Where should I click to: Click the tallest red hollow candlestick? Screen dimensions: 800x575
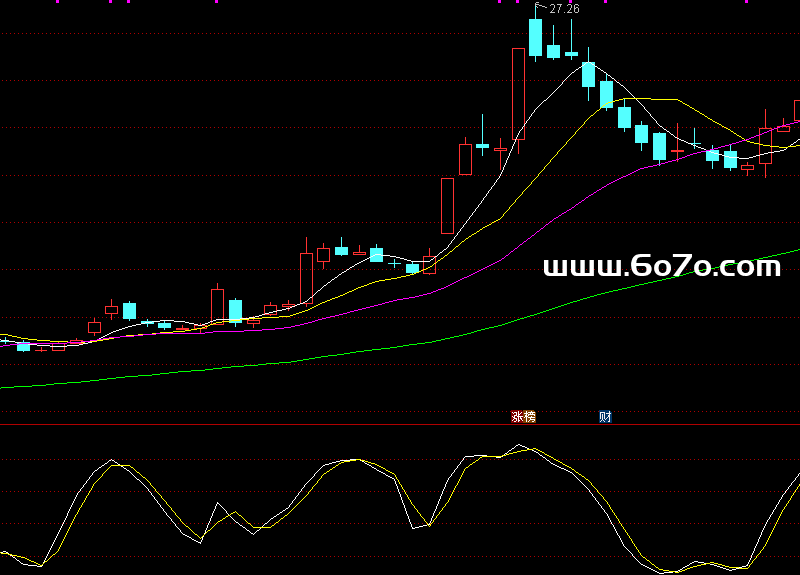(x=518, y=94)
